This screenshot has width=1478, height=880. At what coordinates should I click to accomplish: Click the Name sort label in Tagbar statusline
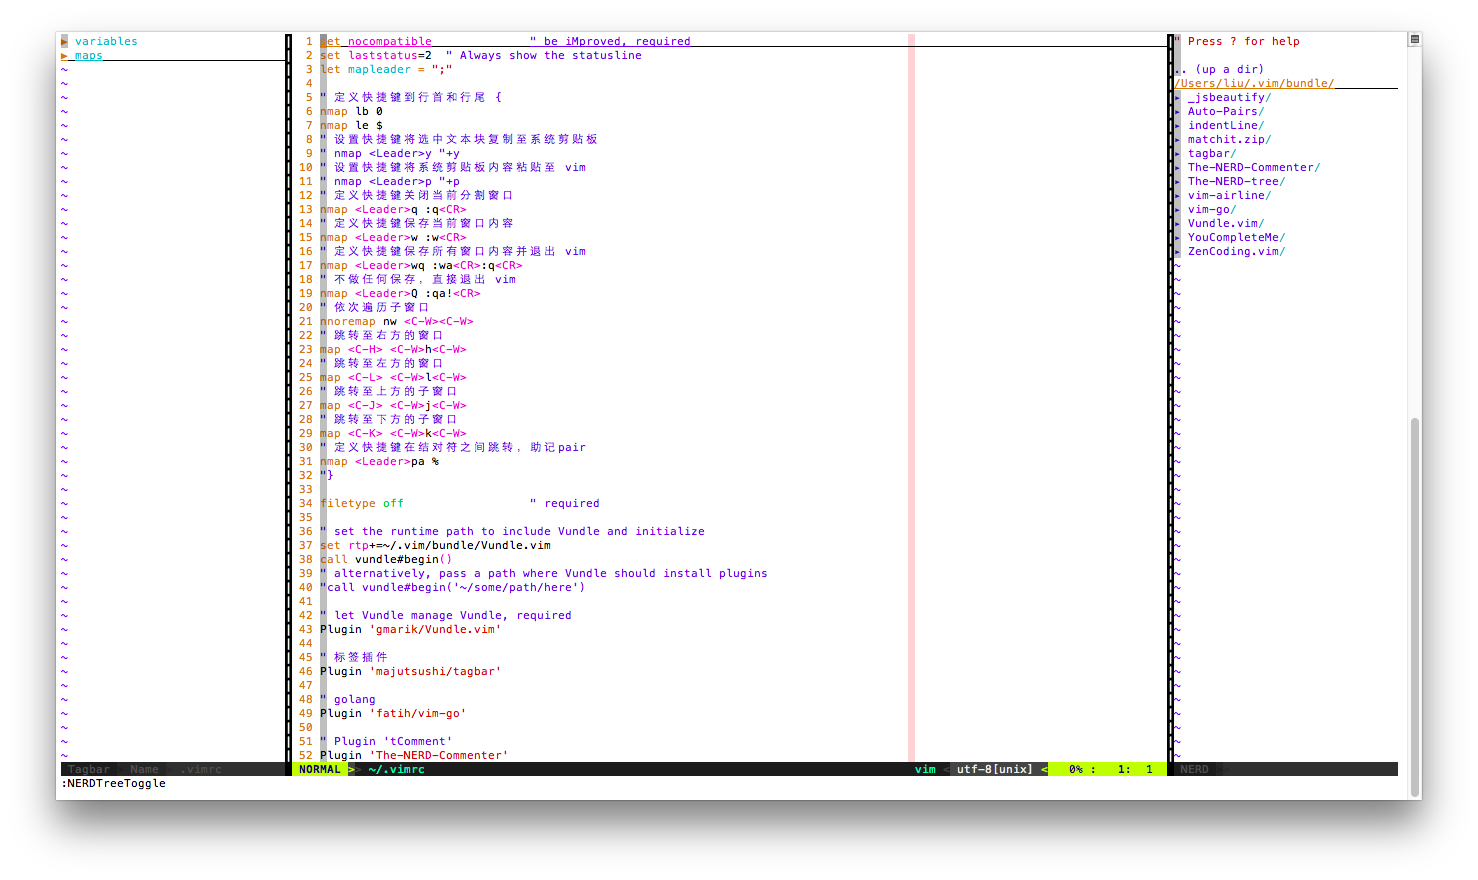pyautogui.click(x=145, y=769)
